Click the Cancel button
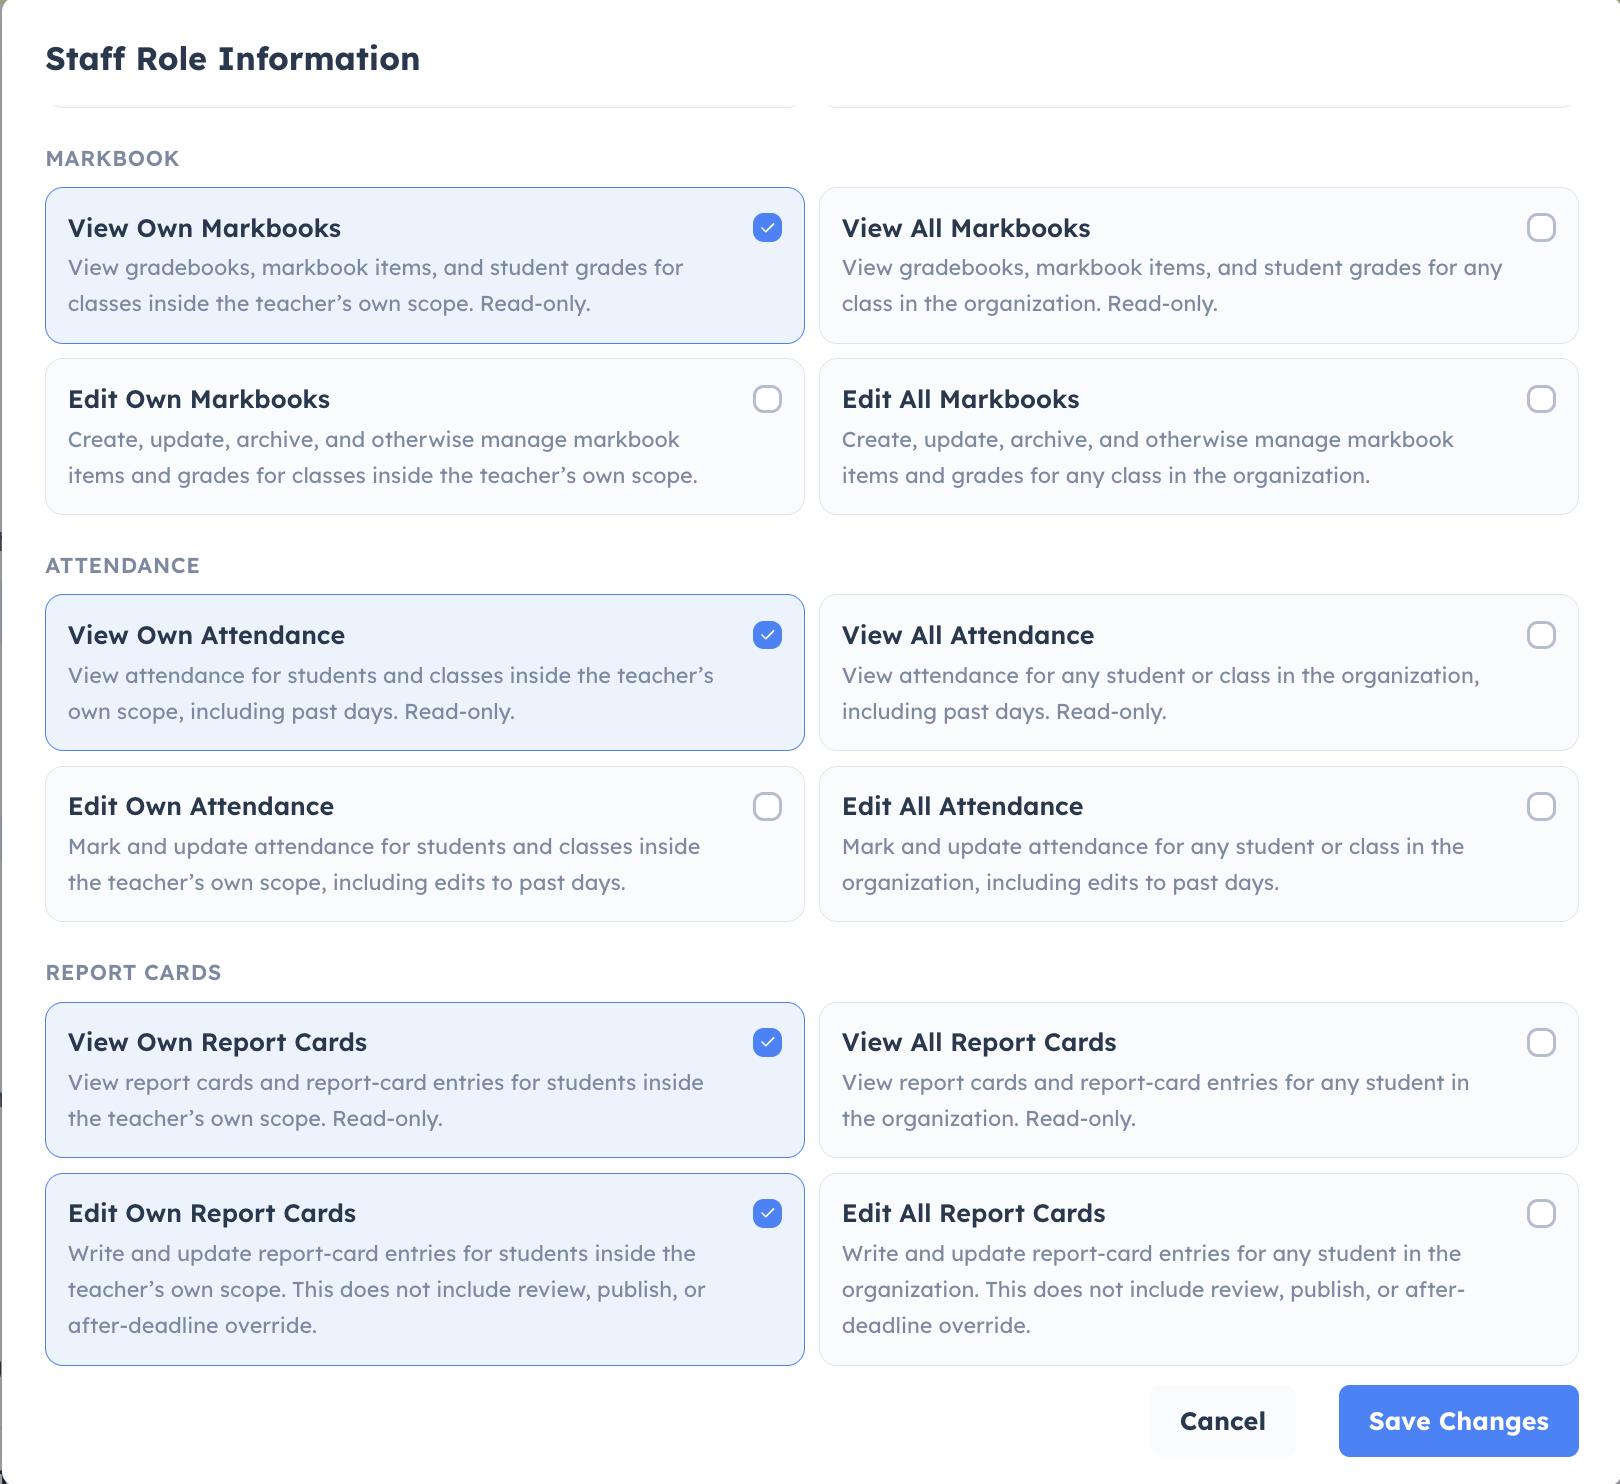The image size is (1620, 1484). tap(1222, 1421)
